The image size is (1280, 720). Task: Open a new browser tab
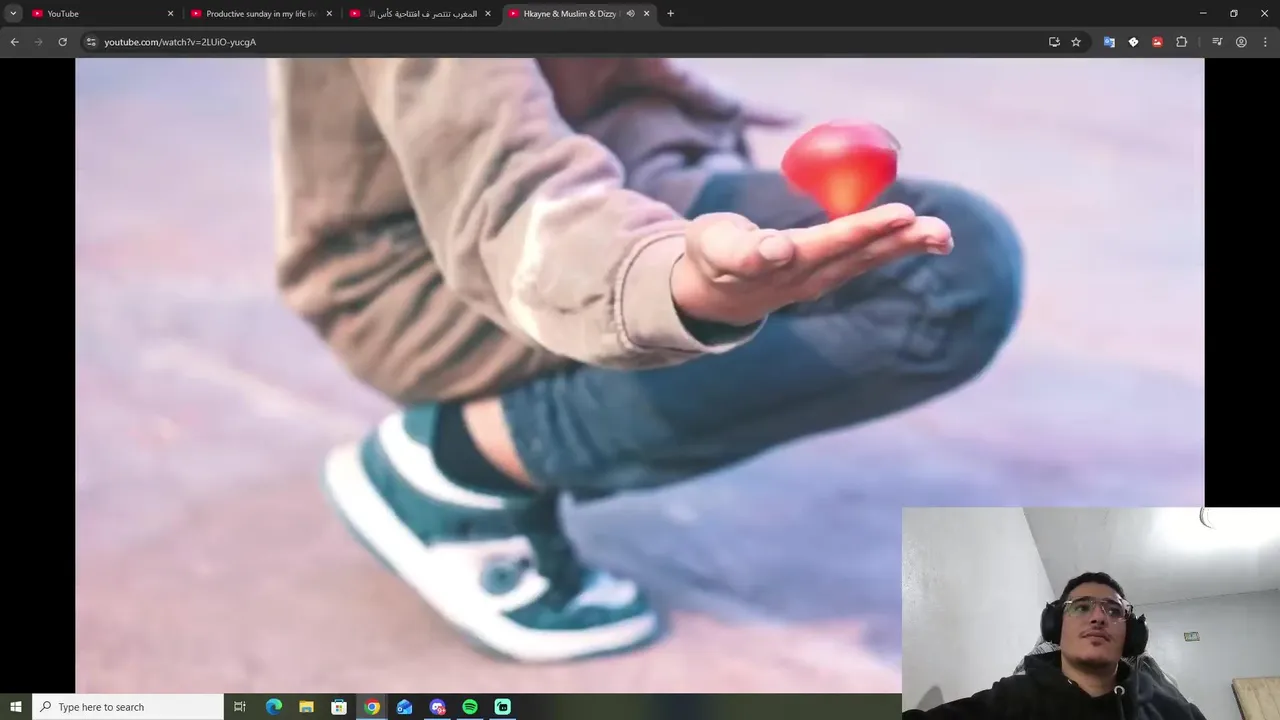tap(670, 13)
